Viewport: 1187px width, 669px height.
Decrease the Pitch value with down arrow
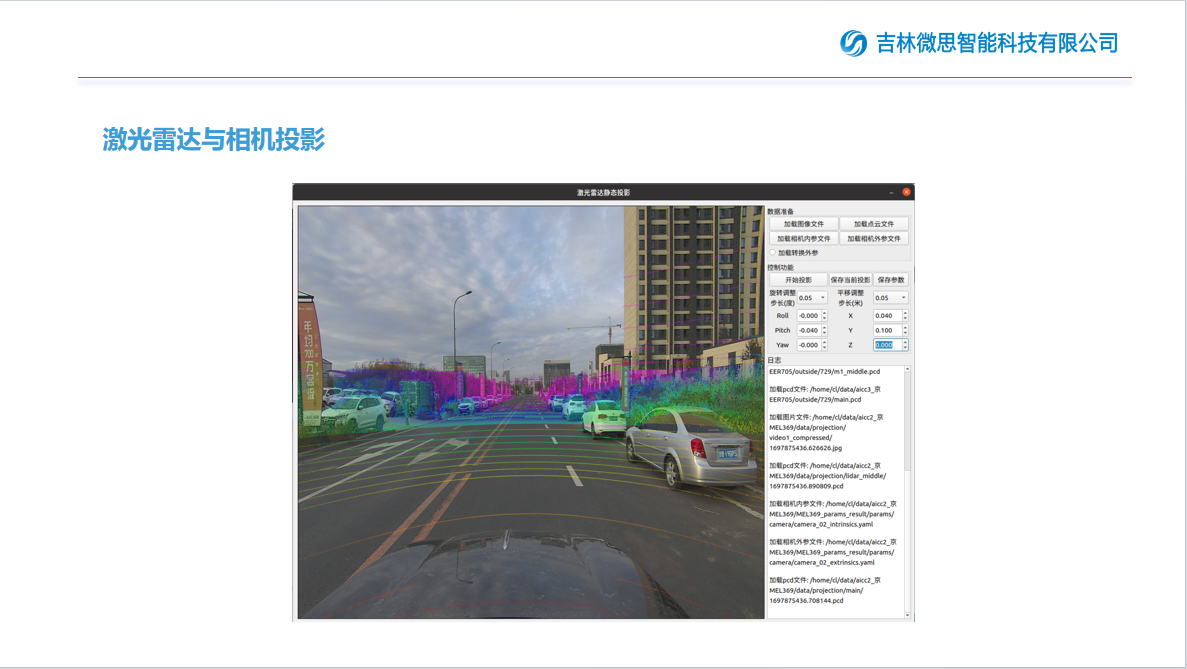tap(824, 333)
